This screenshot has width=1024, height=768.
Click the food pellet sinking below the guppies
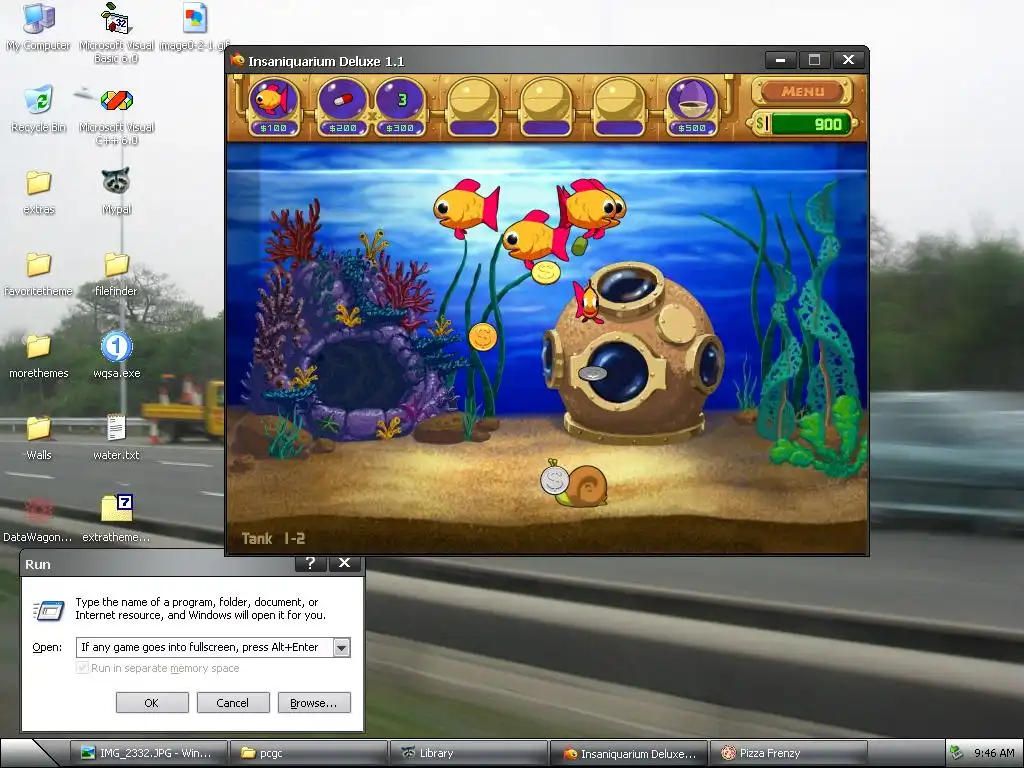(x=579, y=246)
